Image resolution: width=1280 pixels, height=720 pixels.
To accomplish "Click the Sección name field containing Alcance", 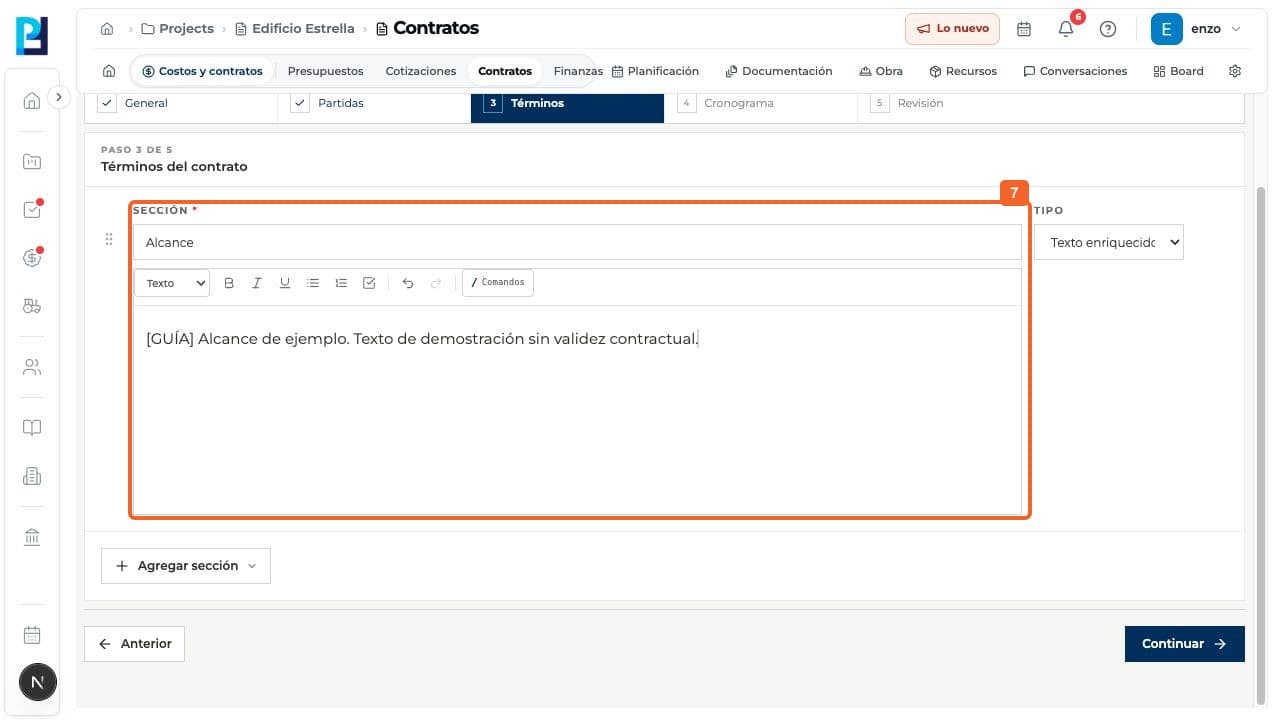I will [x=577, y=242].
